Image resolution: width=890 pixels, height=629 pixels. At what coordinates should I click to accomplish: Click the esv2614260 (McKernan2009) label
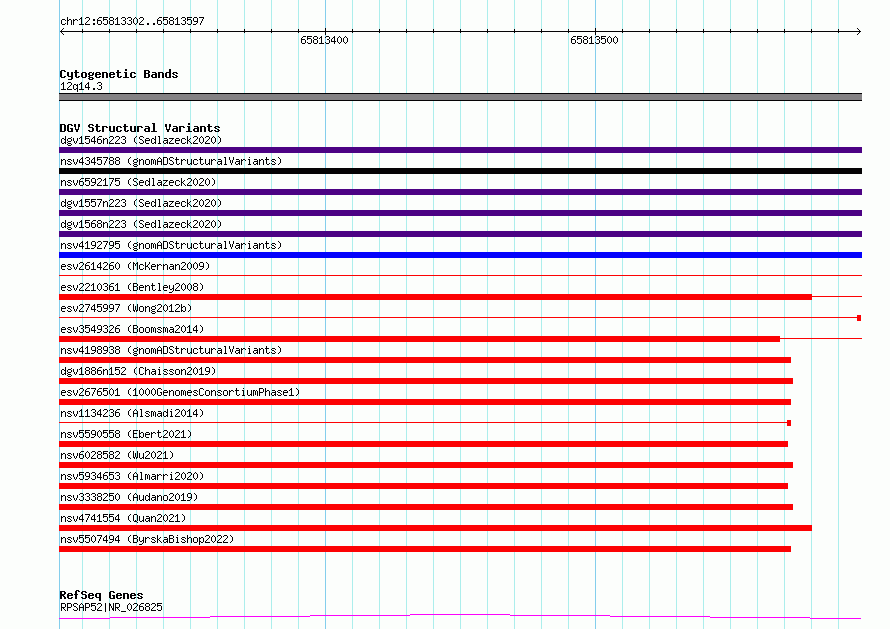point(135,266)
